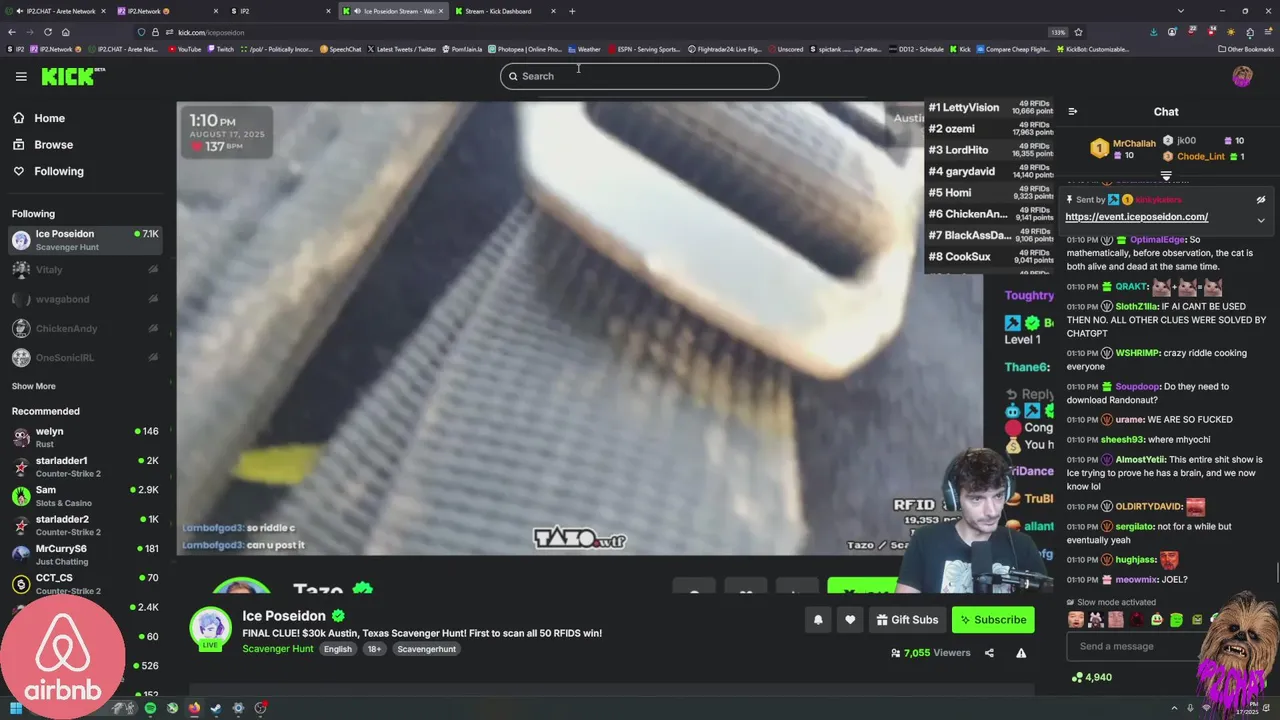Open the user profile avatar menu
The height and width of the screenshot is (720, 1280).
click(x=1242, y=76)
